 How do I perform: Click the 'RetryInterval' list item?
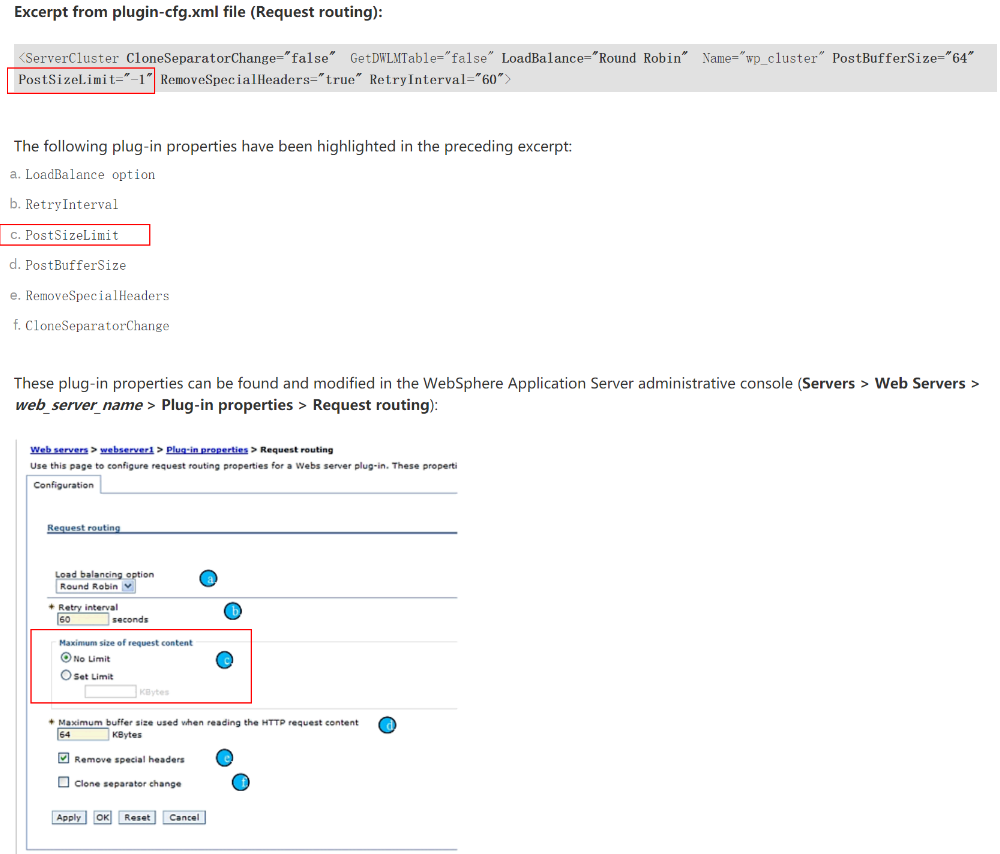[71, 205]
